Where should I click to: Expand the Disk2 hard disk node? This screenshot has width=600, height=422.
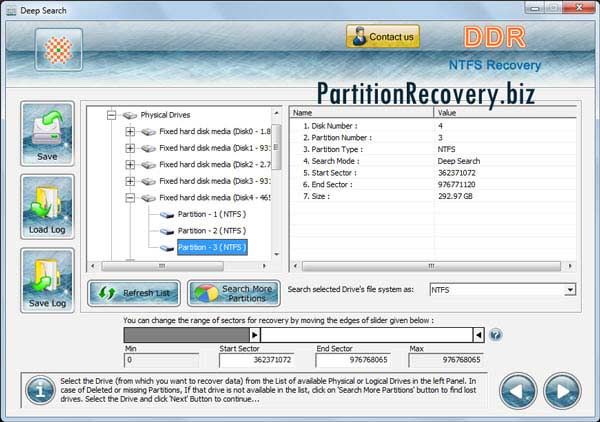[x=130, y=165]
